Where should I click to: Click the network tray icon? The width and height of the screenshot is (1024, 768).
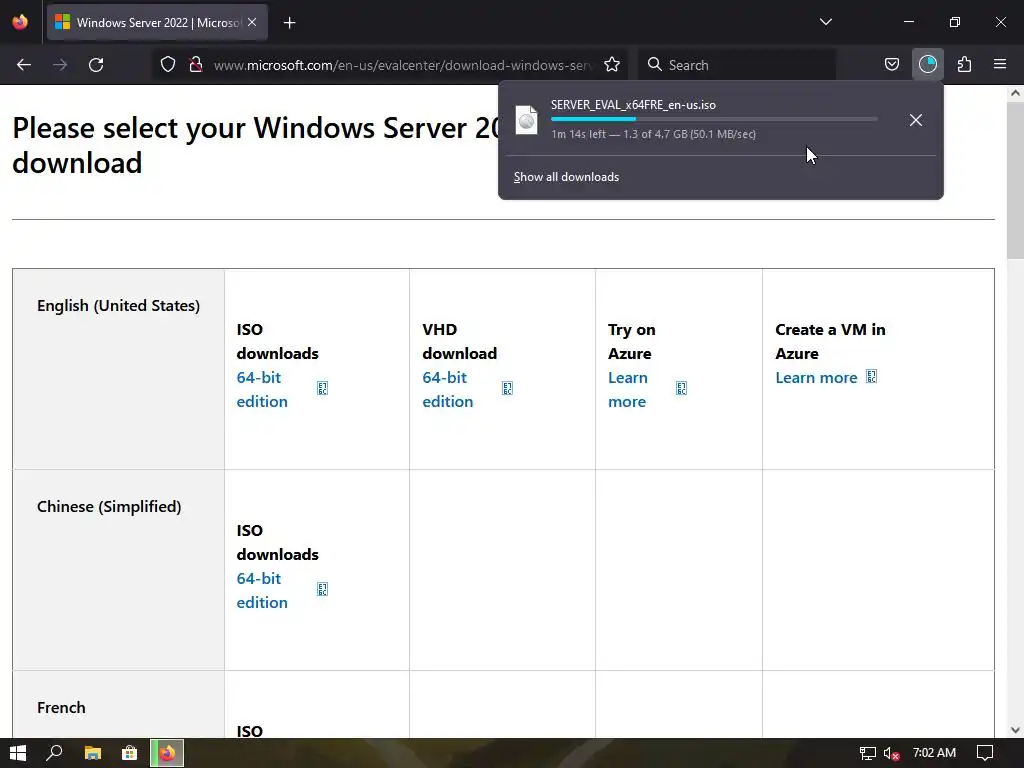pos(867,753)
